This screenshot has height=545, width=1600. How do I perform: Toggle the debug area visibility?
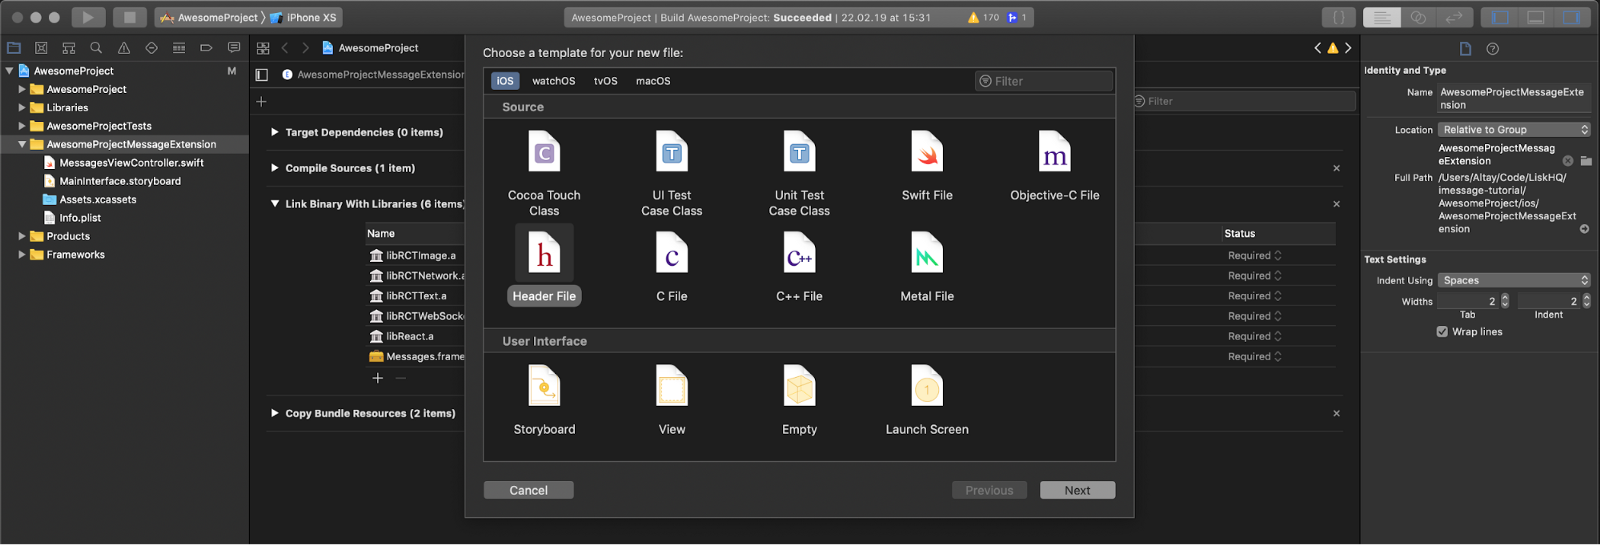point(1536,17)
